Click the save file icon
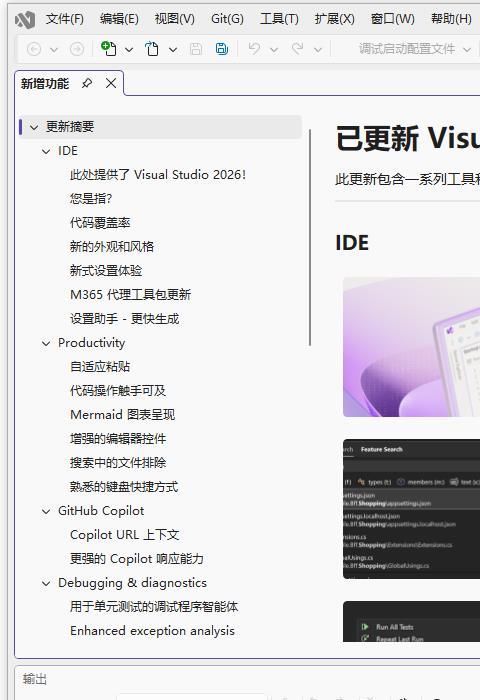Viewport: 480px width, 700px height. click(x=196, y=49)
